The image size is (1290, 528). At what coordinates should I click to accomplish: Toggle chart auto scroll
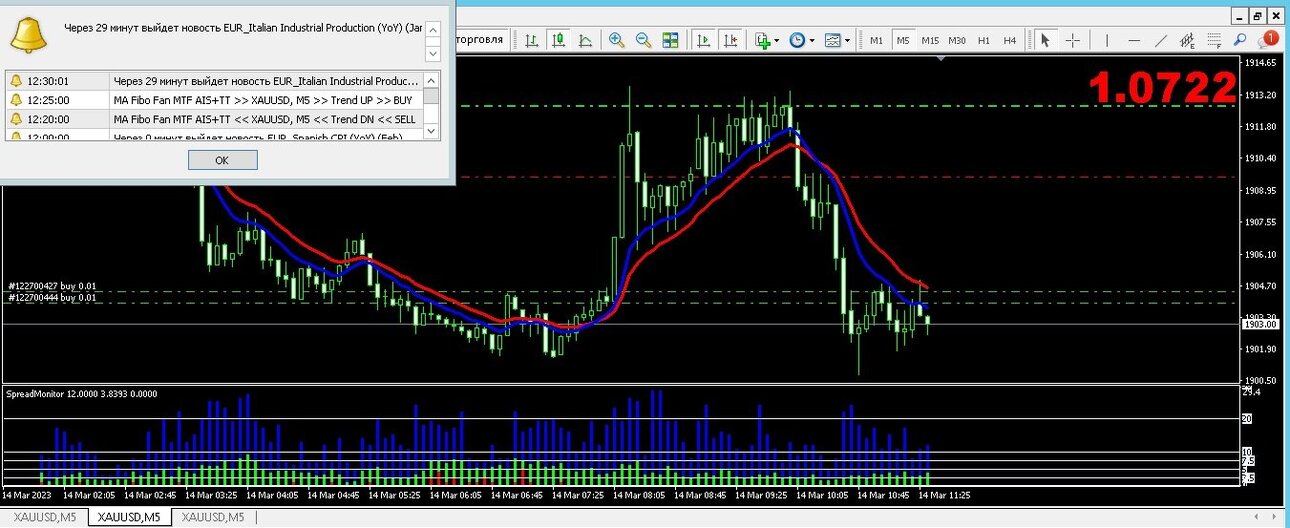click(704, 40)
